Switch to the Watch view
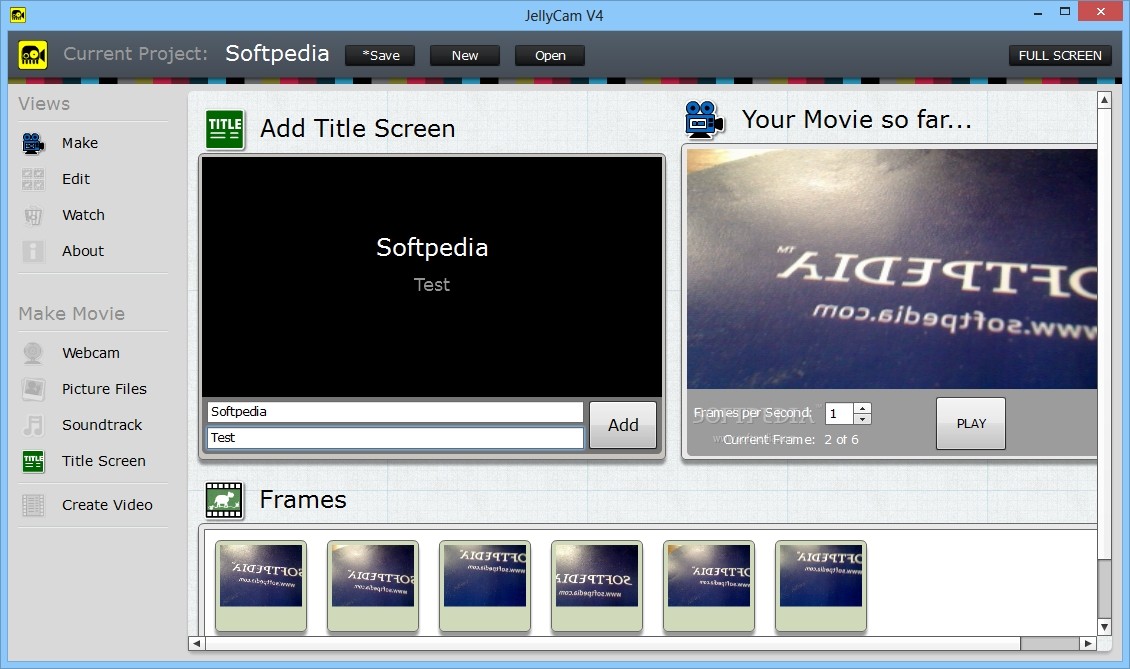Screen dimensions: 1130x669 (x=83, y=216)
